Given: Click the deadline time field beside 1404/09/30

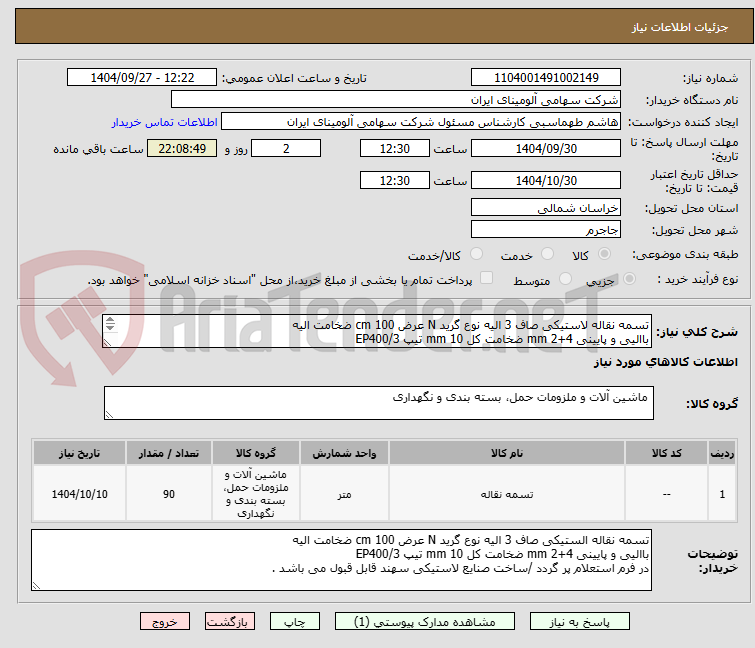Looking at the screenshot, I should tap(394, 148).
